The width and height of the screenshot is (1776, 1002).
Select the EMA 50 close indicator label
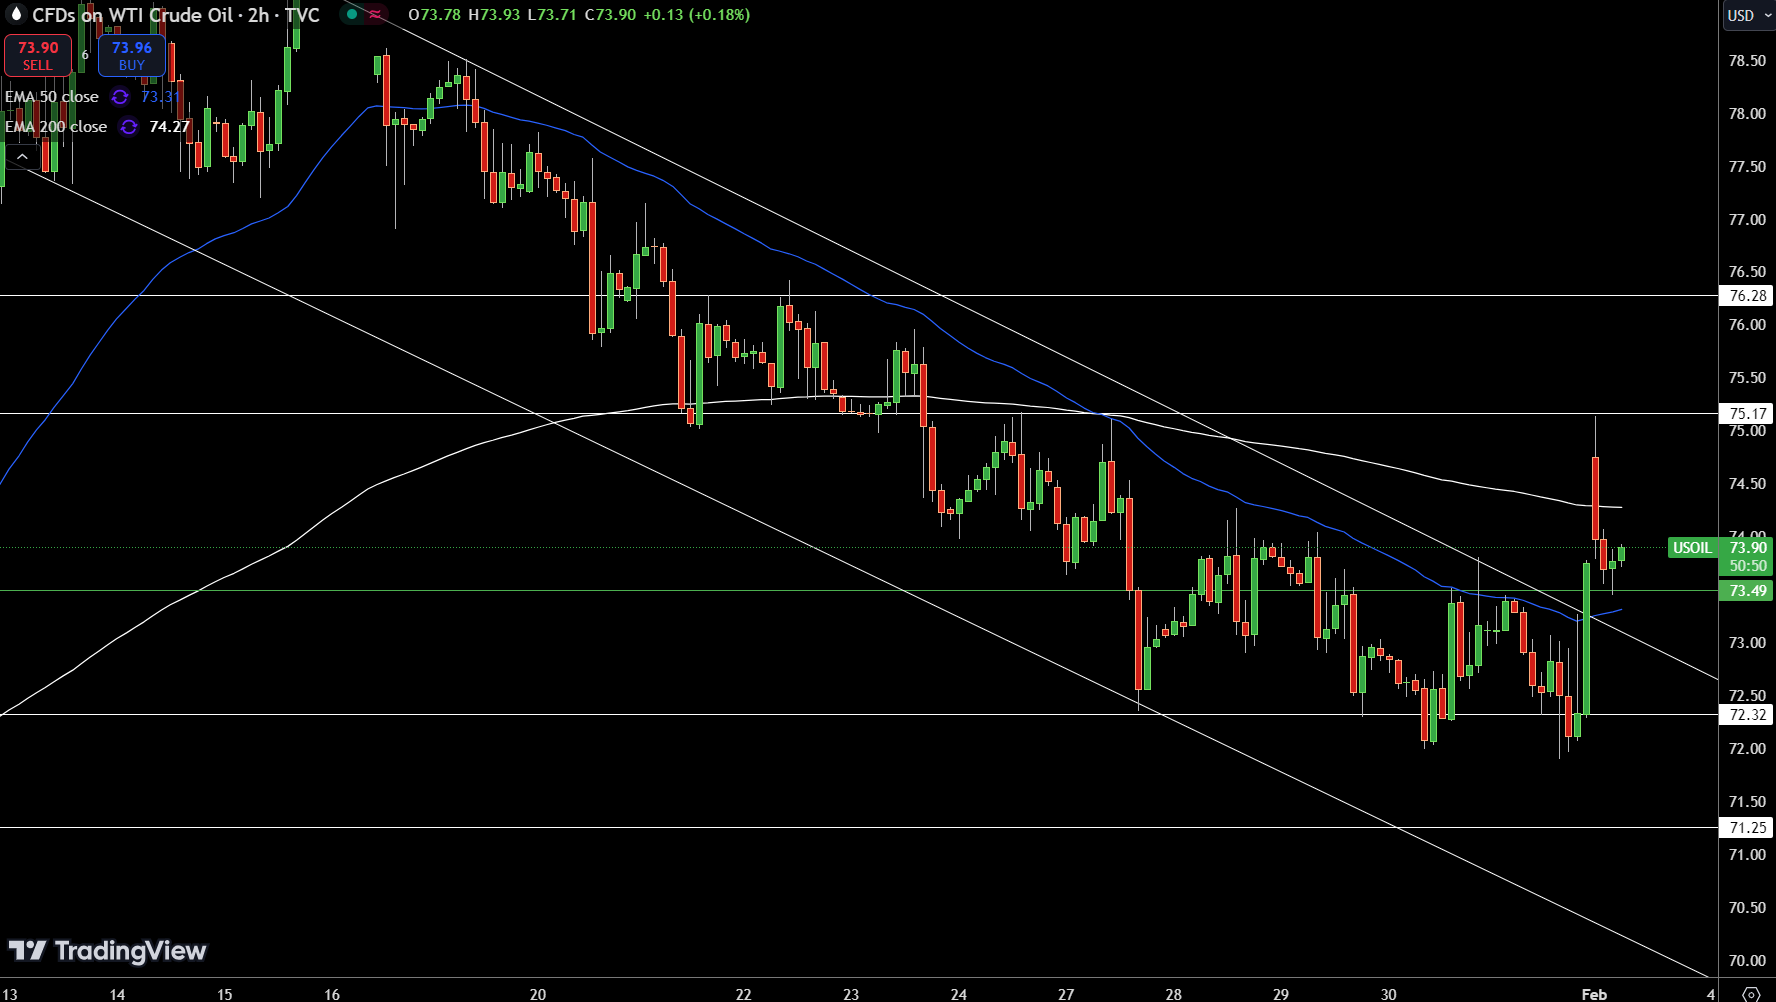[52, 97]
